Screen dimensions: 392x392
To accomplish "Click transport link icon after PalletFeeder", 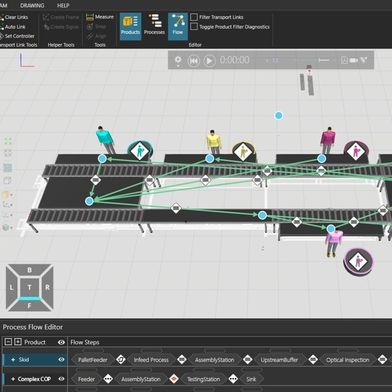I will coord(121,359).
